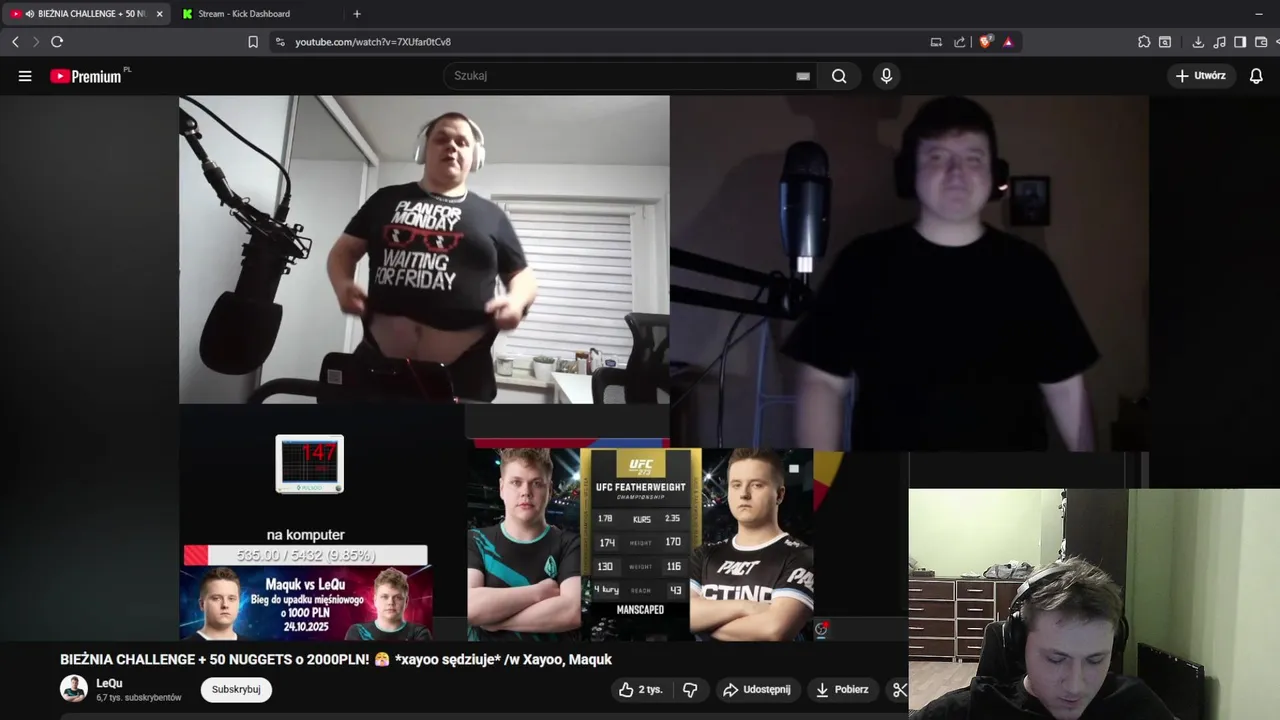Open the Brave Shields lion icon

pyautogui.click(x=986, y=42)
